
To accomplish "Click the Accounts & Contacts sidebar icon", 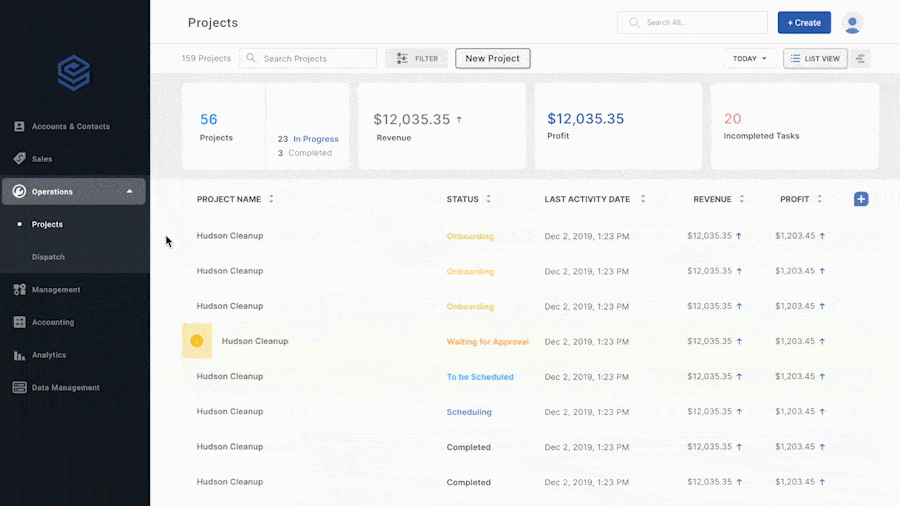I will coord(19,127).
